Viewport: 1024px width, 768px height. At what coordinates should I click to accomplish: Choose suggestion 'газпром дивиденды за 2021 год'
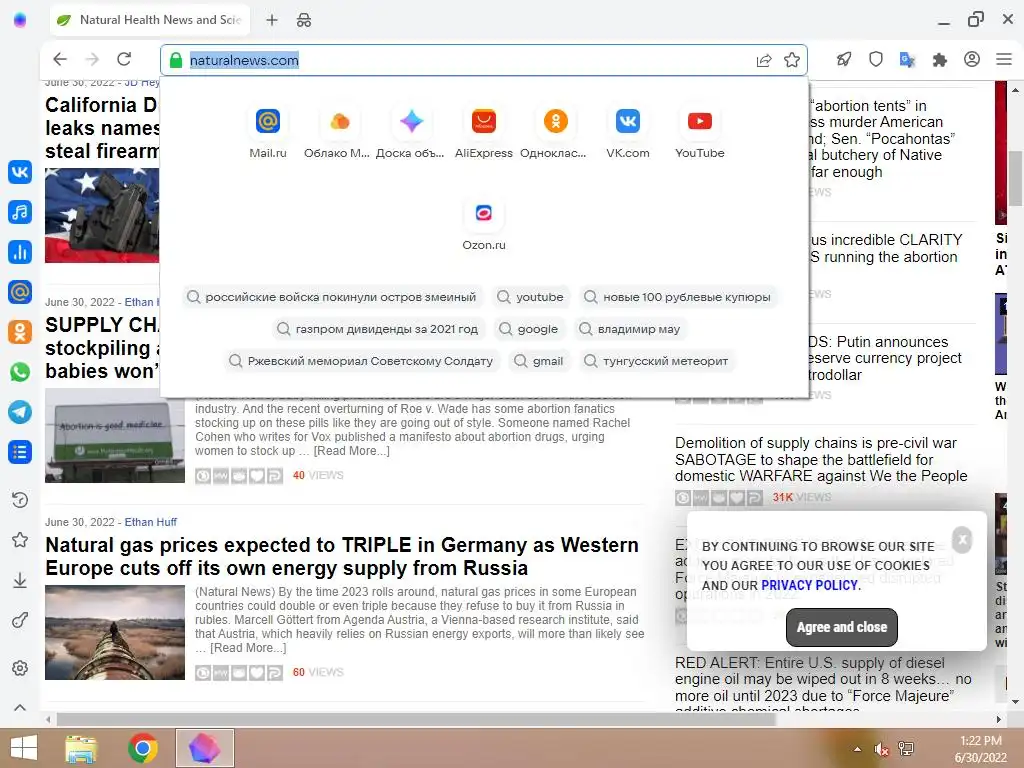pyautogui.click(x=378, y=329)
